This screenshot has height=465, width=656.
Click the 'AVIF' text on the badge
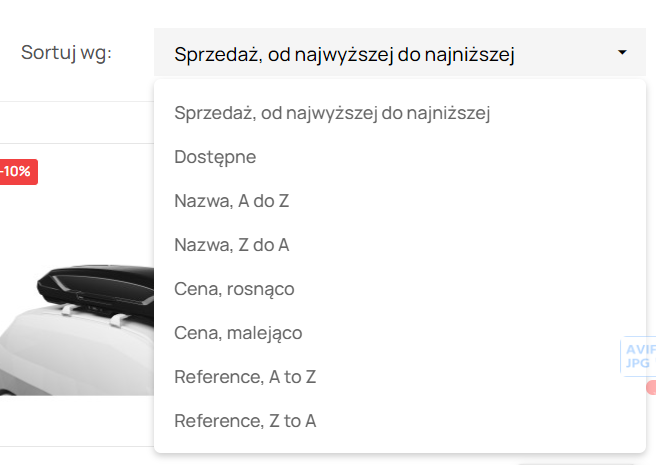640,349
